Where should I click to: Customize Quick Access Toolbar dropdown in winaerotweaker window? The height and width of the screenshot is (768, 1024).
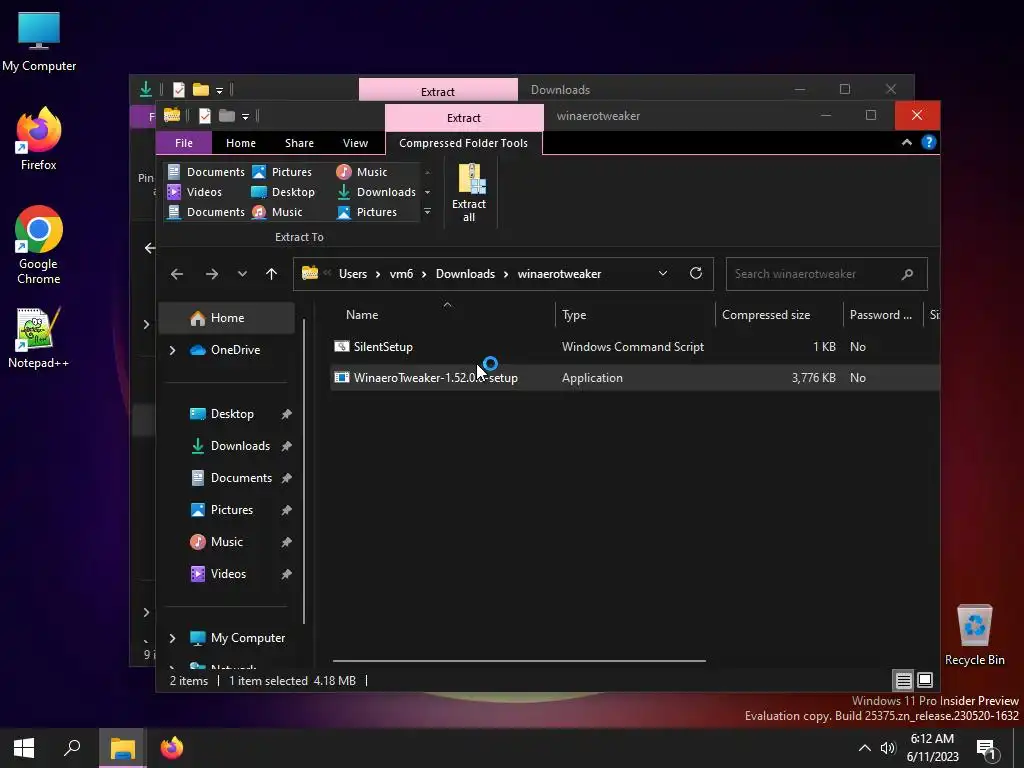246,117
